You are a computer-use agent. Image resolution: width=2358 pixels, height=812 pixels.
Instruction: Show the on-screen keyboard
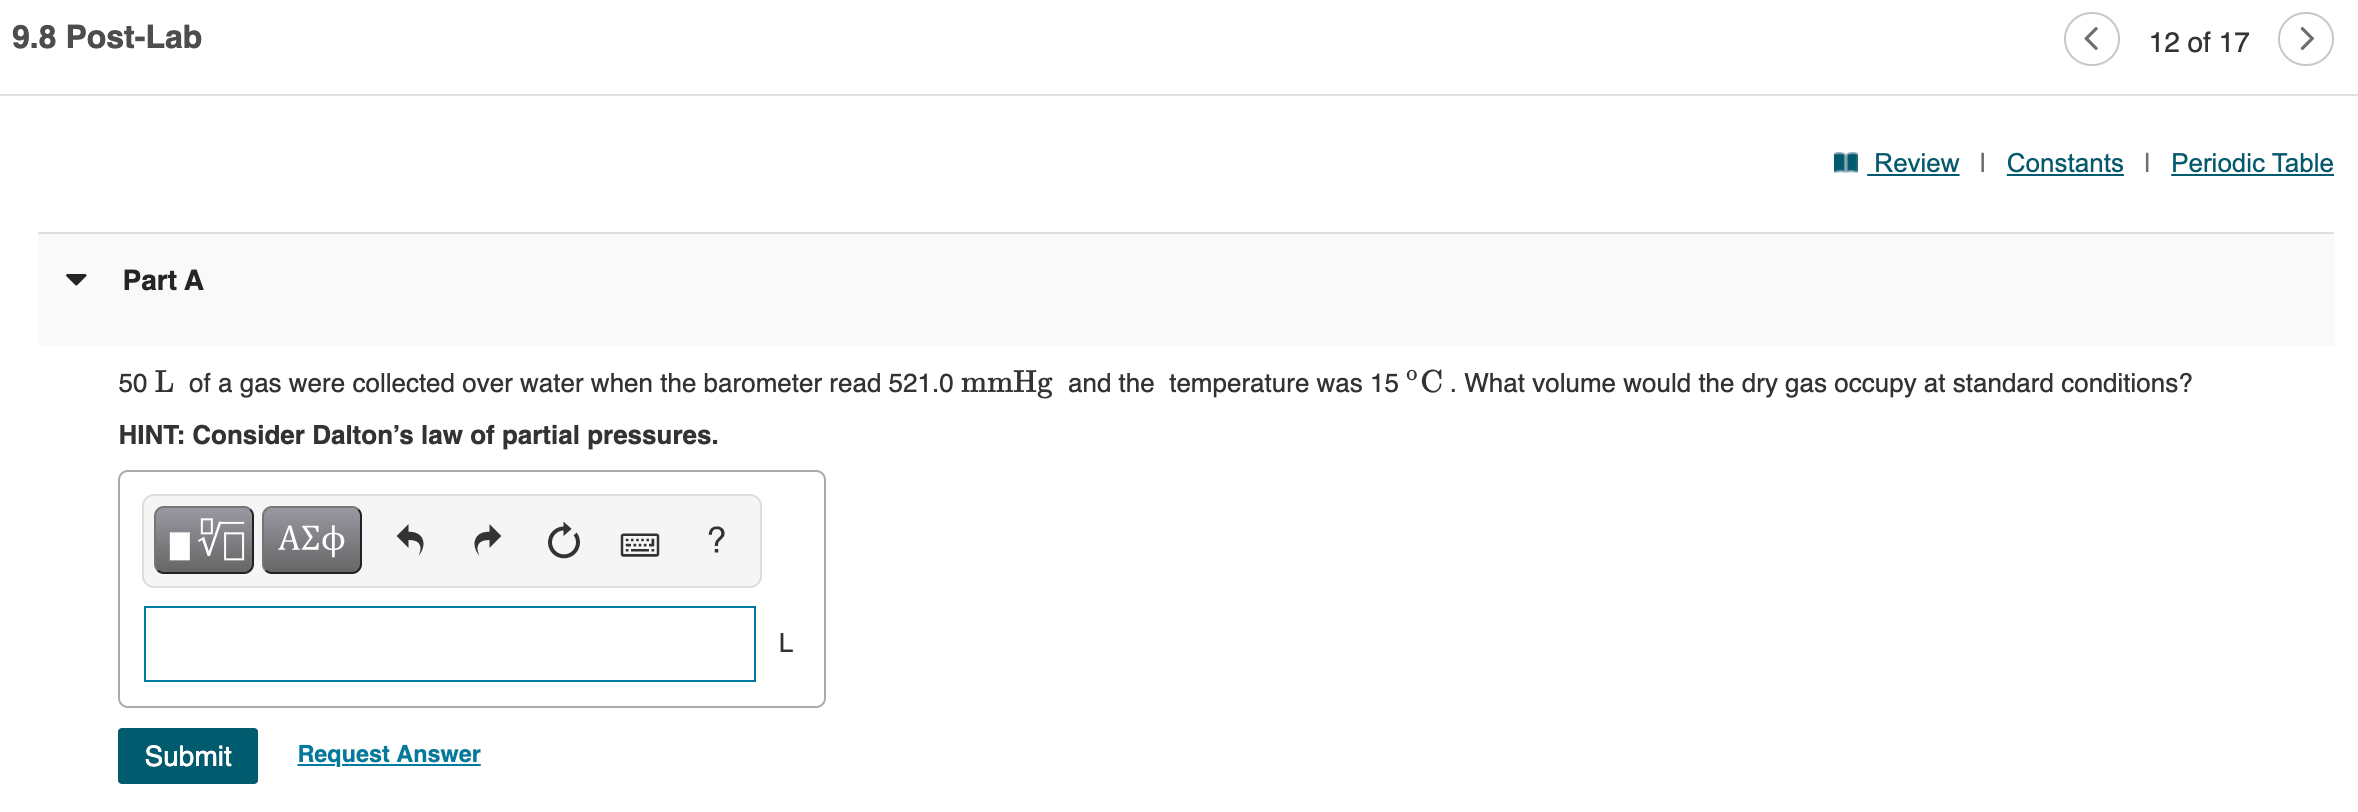coord(640,543)
